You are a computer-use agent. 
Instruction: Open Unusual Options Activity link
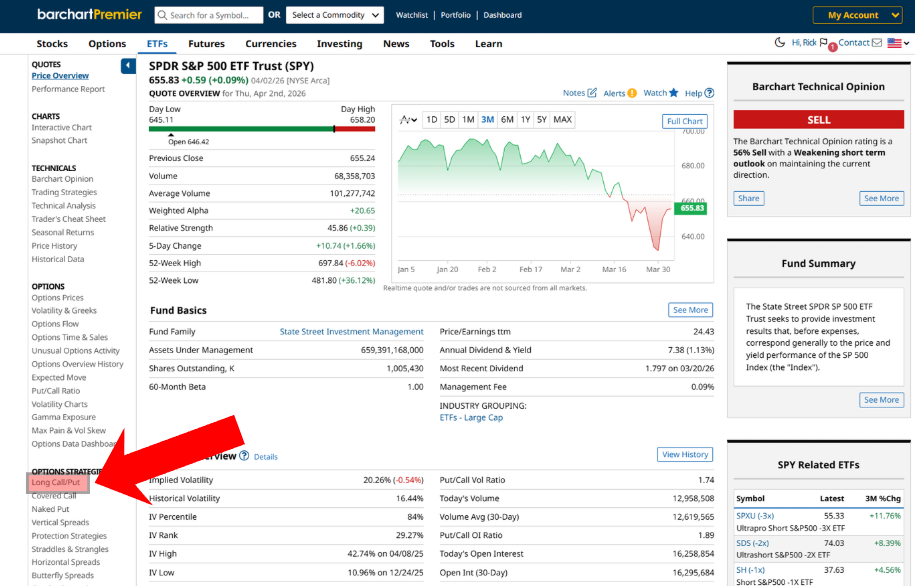(x=75, y=351)
